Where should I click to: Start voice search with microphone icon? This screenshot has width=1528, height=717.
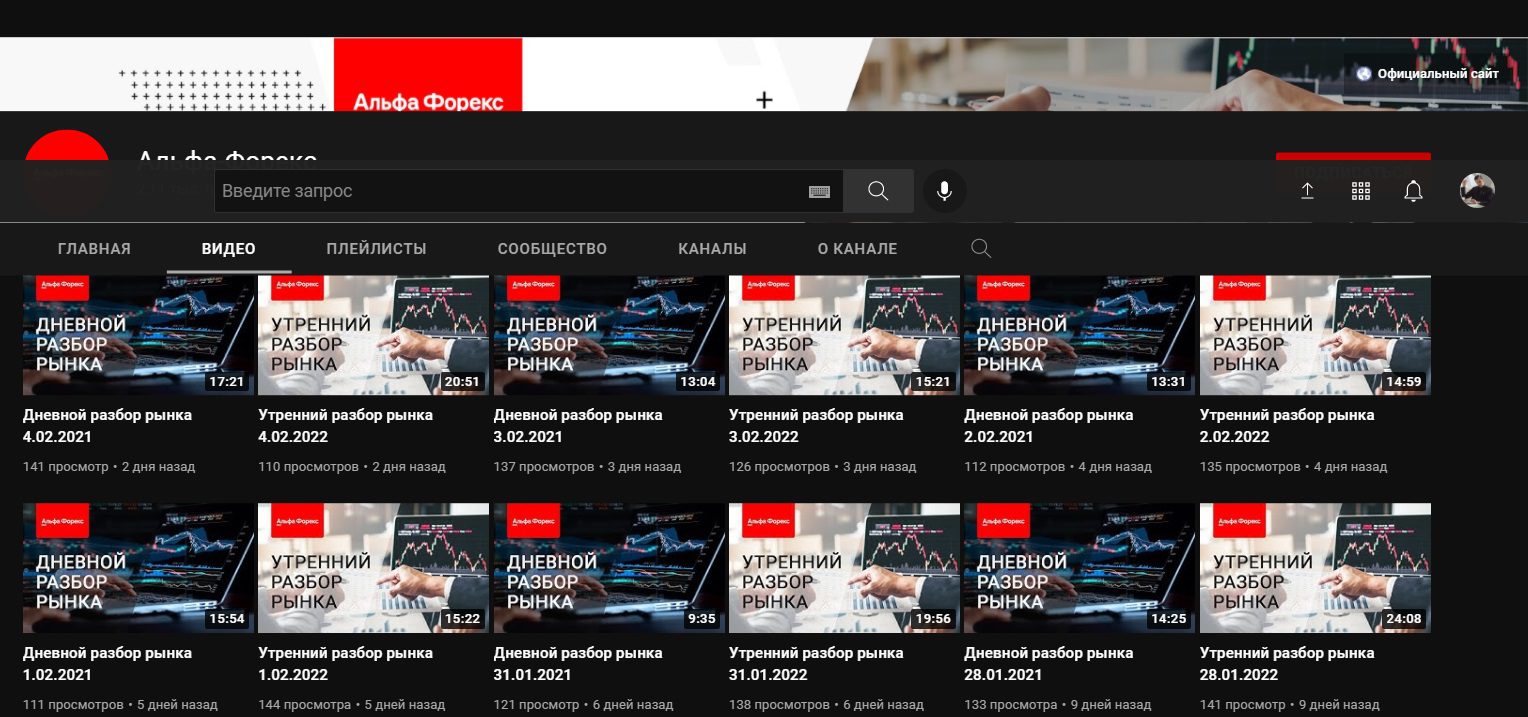944,191
